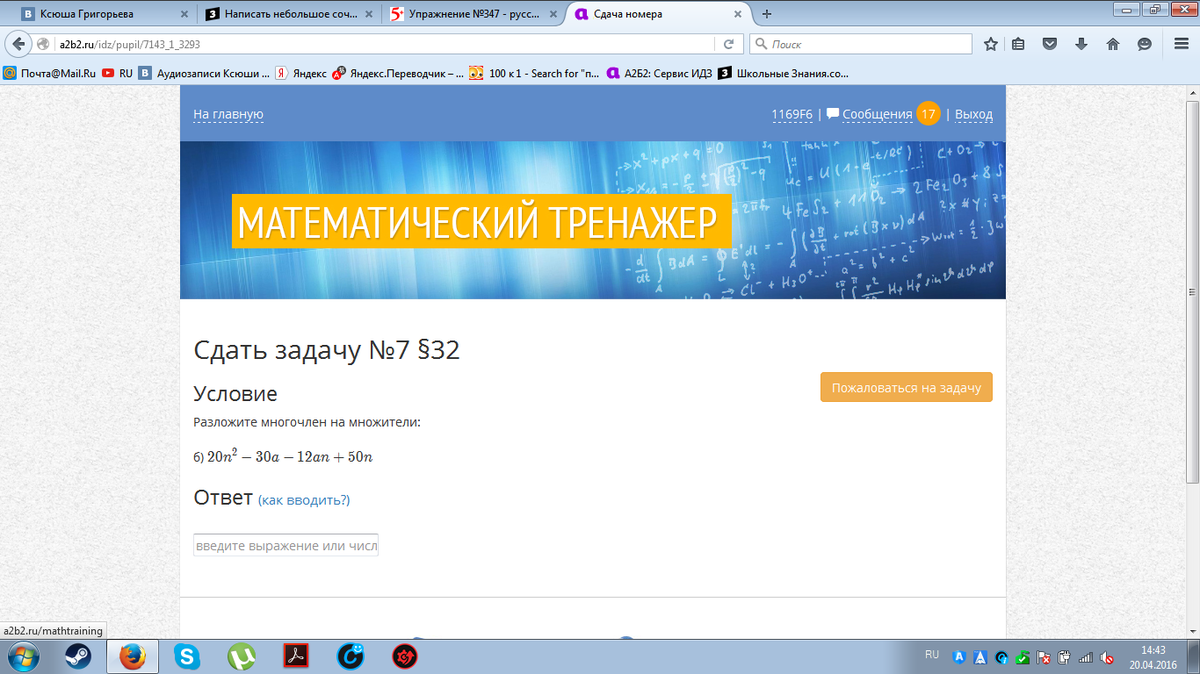Image resolution: width=1200 pixels, height=674 pixels.
Task: Bookmark this page with the star icon
Action: pyautogui.click(x=990, y=44)
